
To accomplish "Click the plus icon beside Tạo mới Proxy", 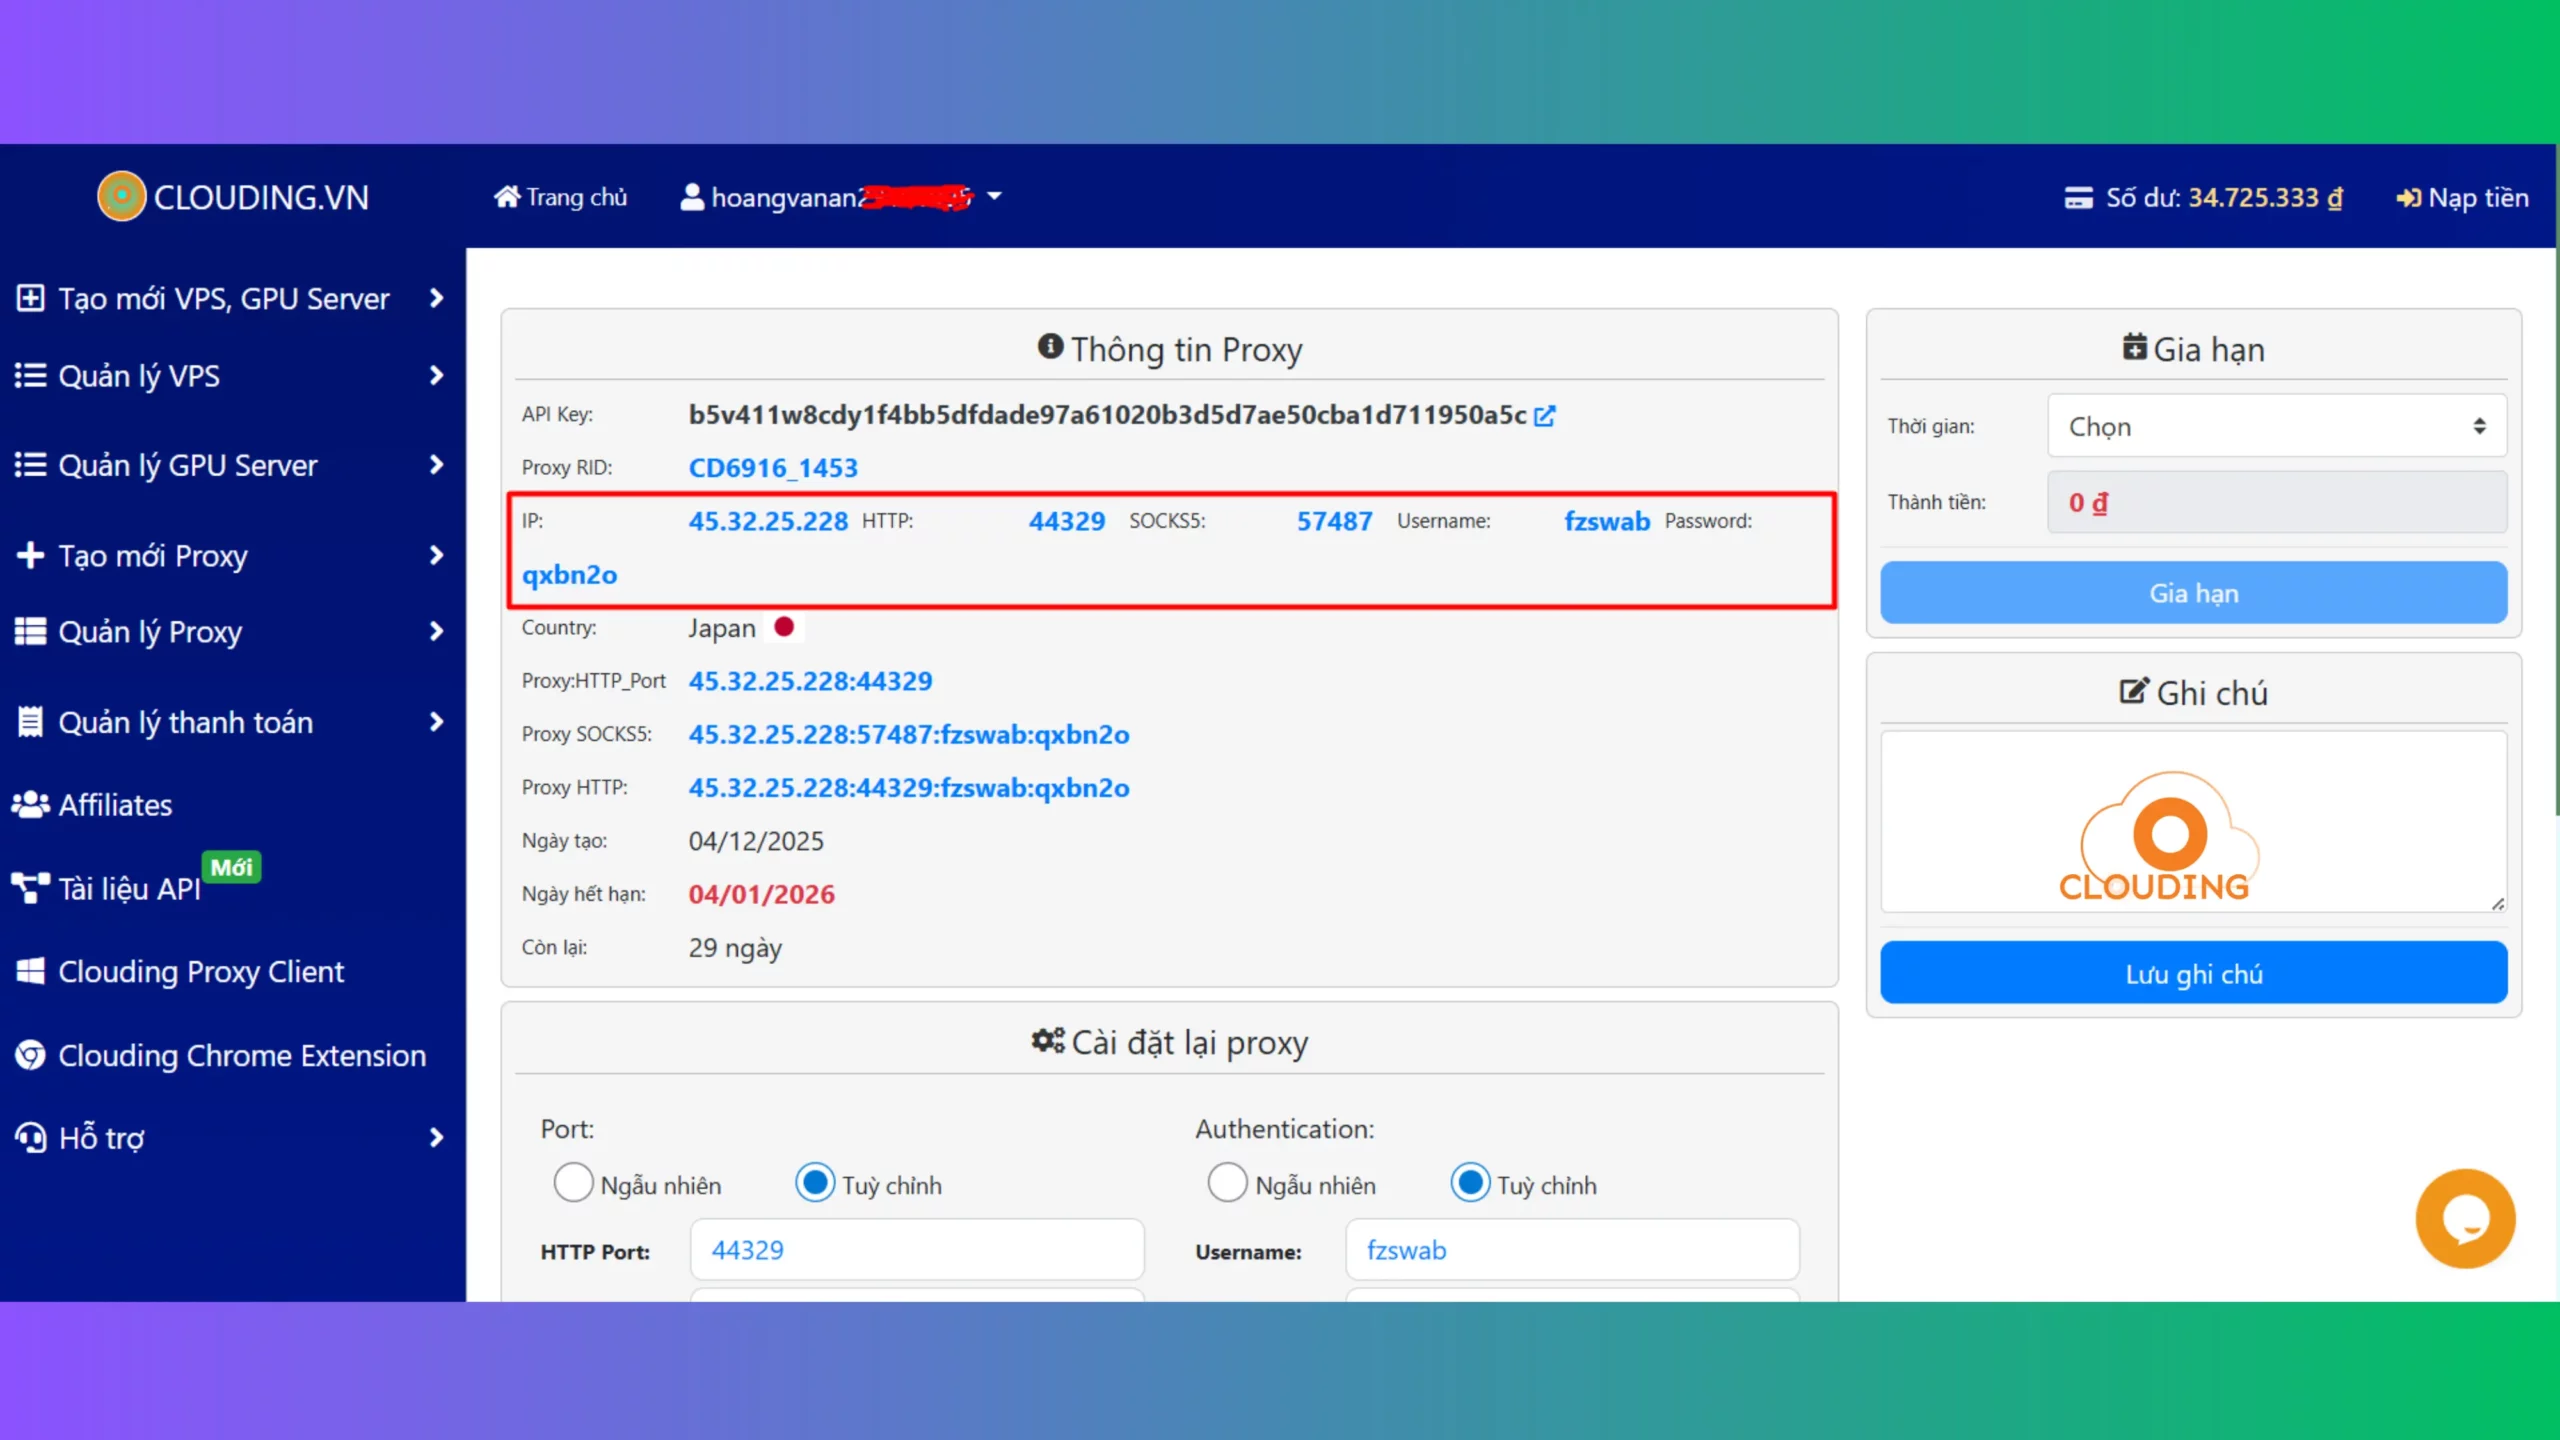I will 30,555.
